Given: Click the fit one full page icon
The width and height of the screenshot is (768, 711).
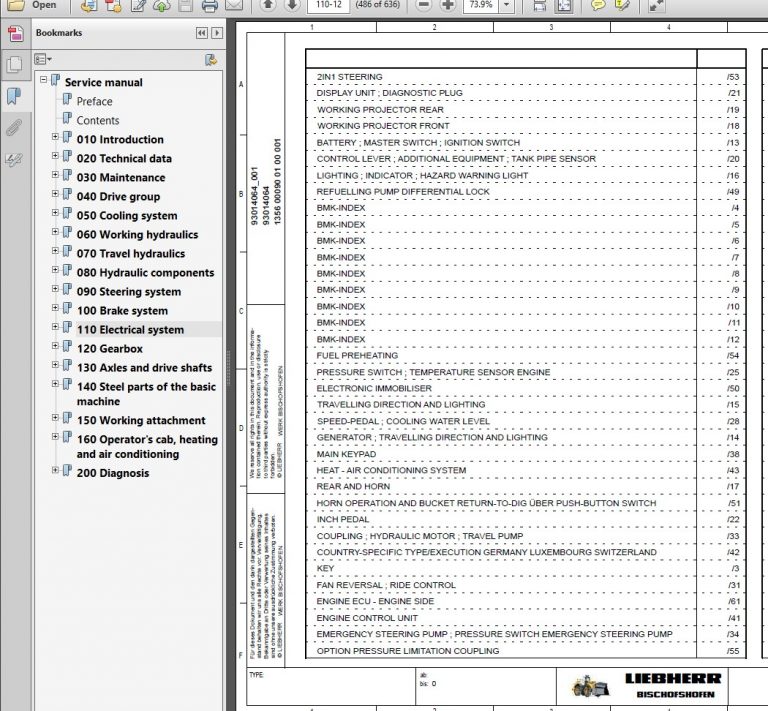Looking at the screenshot, I should (565, 5).
